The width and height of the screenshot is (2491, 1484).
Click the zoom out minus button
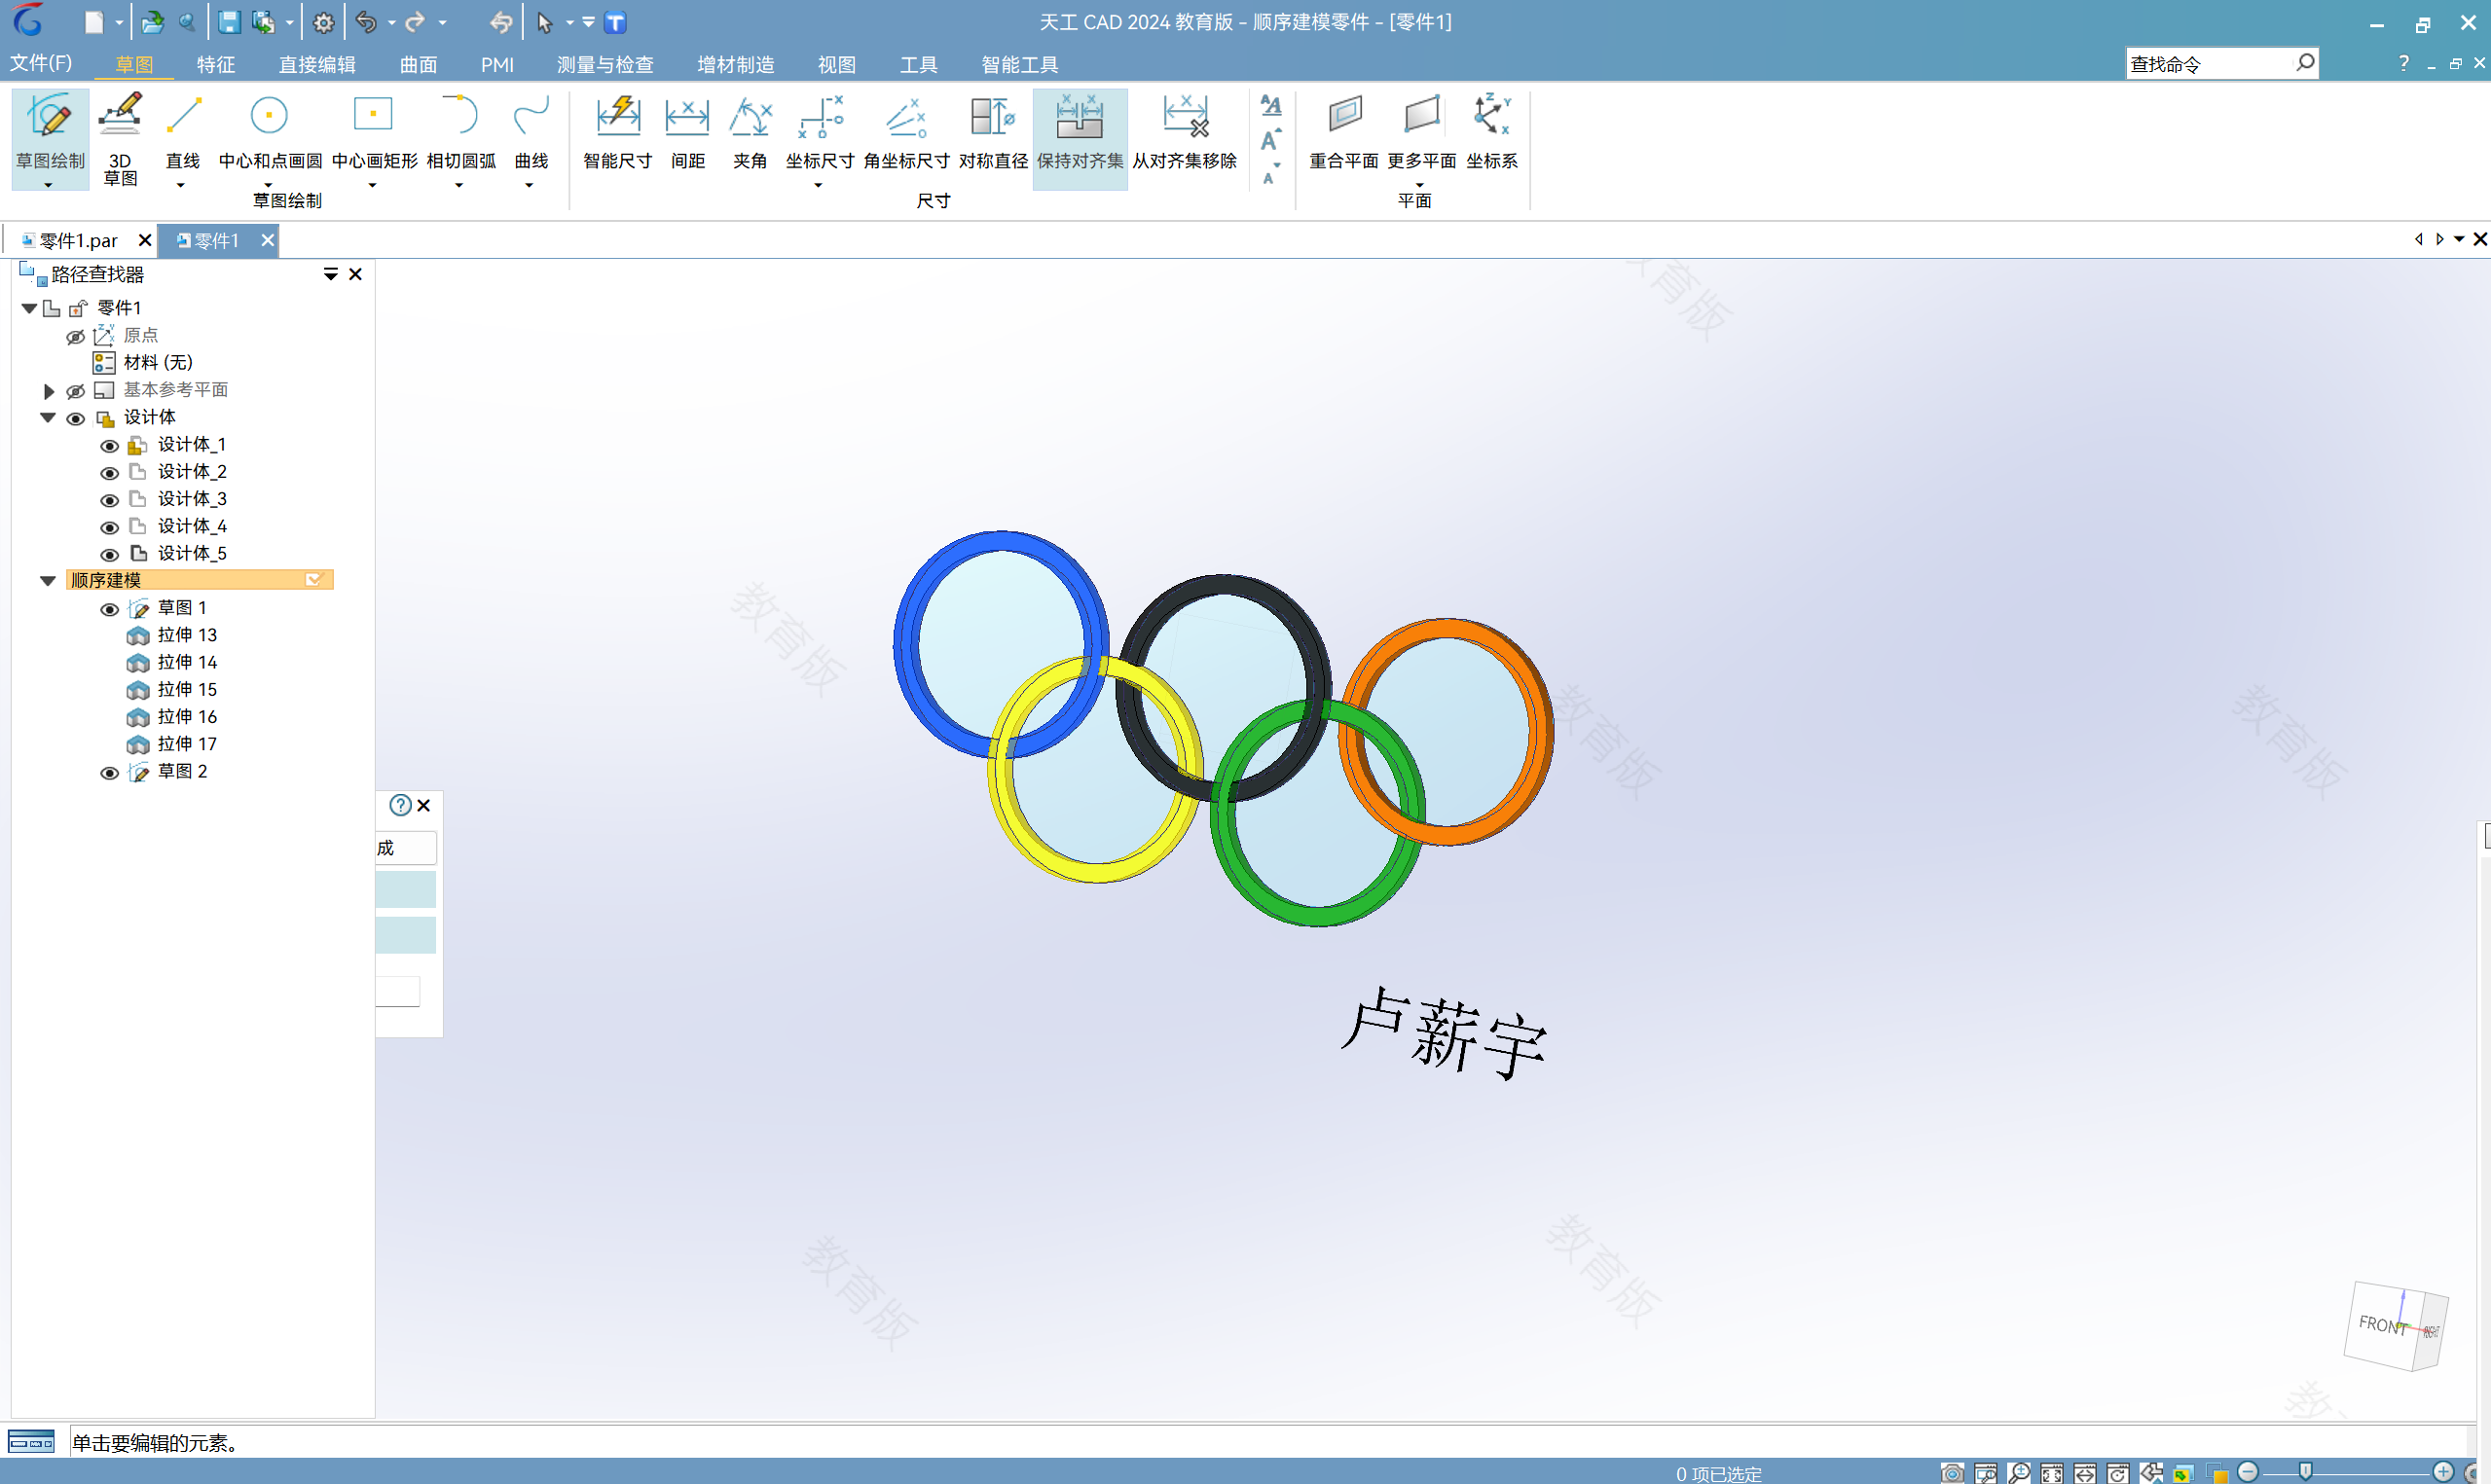pos(2248,1472)
